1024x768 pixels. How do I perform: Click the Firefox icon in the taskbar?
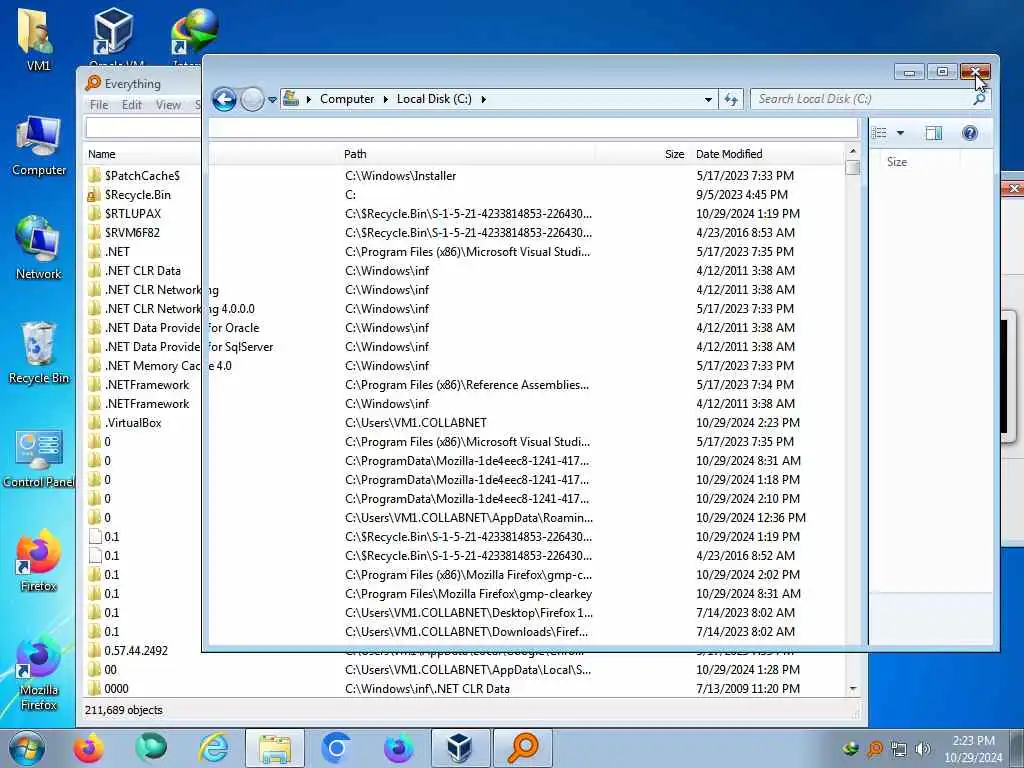point(88,748)
